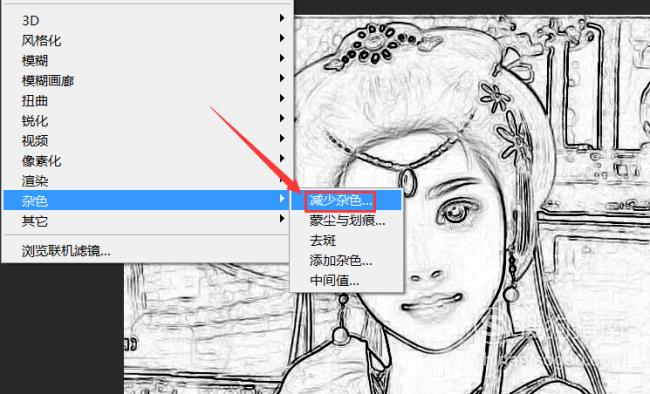Open the 3D filter submenu

(x=146, y=20)
